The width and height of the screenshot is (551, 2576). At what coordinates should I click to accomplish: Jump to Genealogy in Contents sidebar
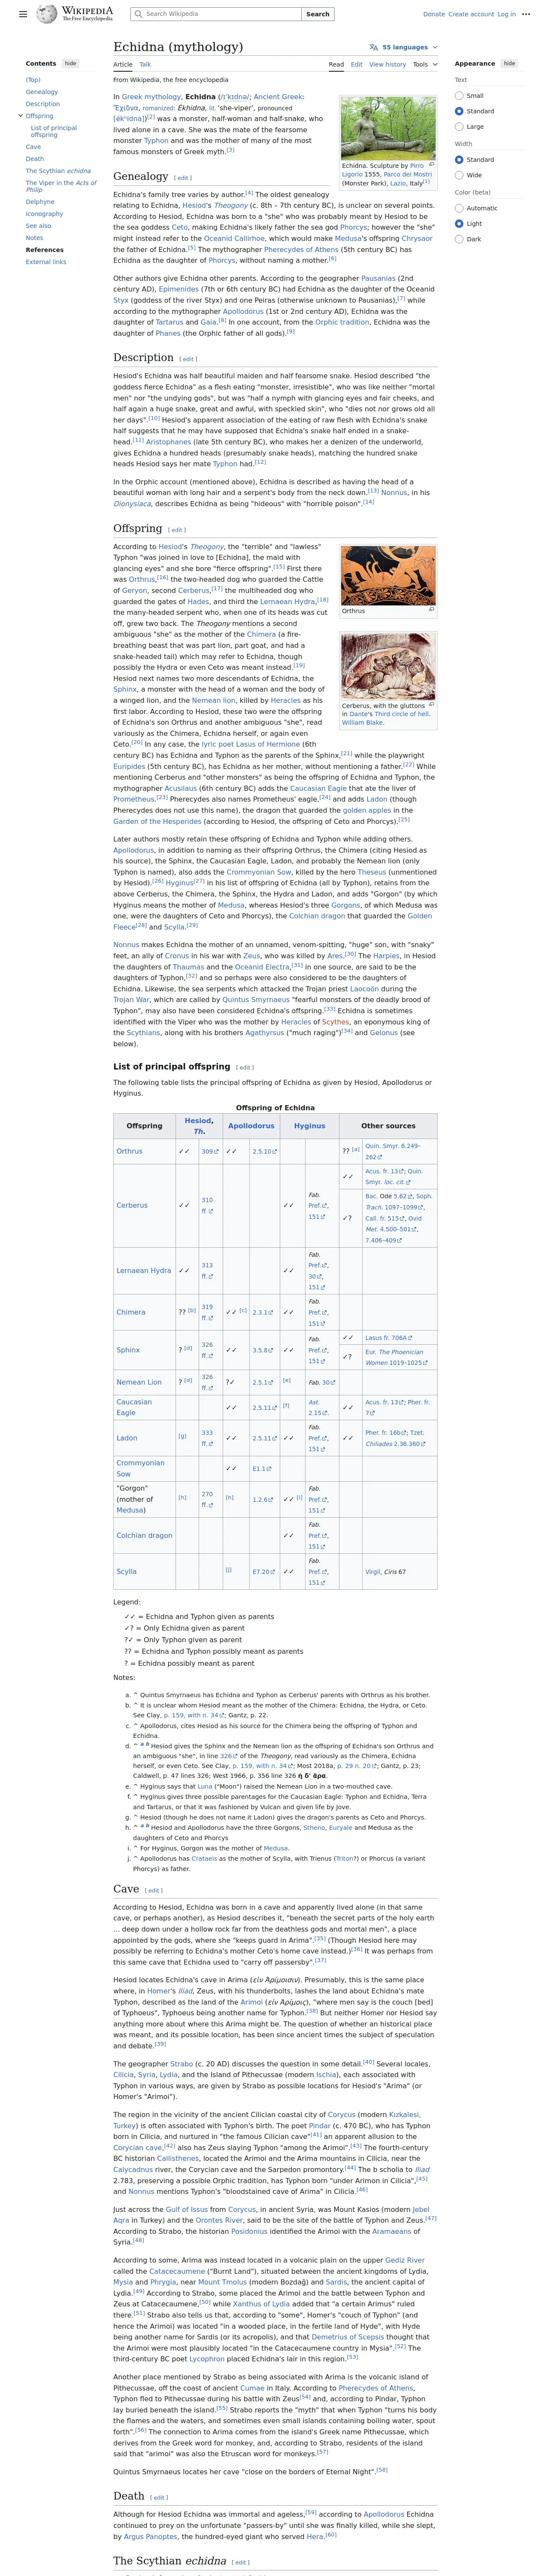click(x=42, y=92)
